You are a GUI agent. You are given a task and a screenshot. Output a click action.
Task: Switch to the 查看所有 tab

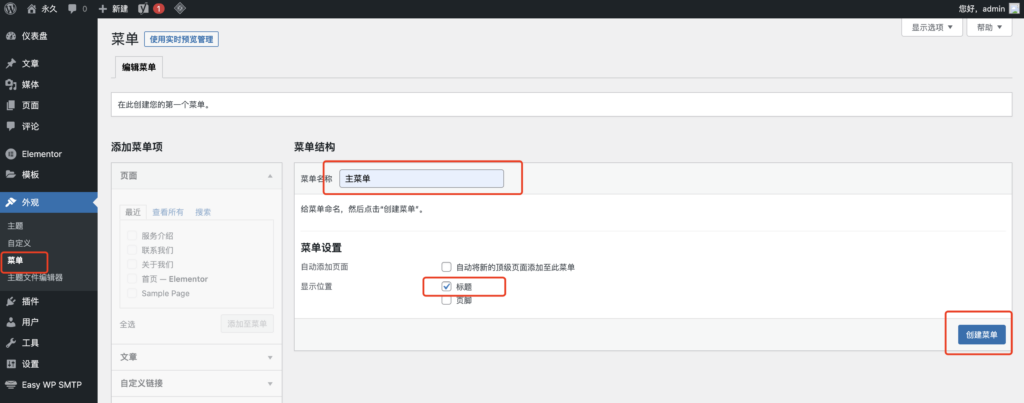[168, 212]
